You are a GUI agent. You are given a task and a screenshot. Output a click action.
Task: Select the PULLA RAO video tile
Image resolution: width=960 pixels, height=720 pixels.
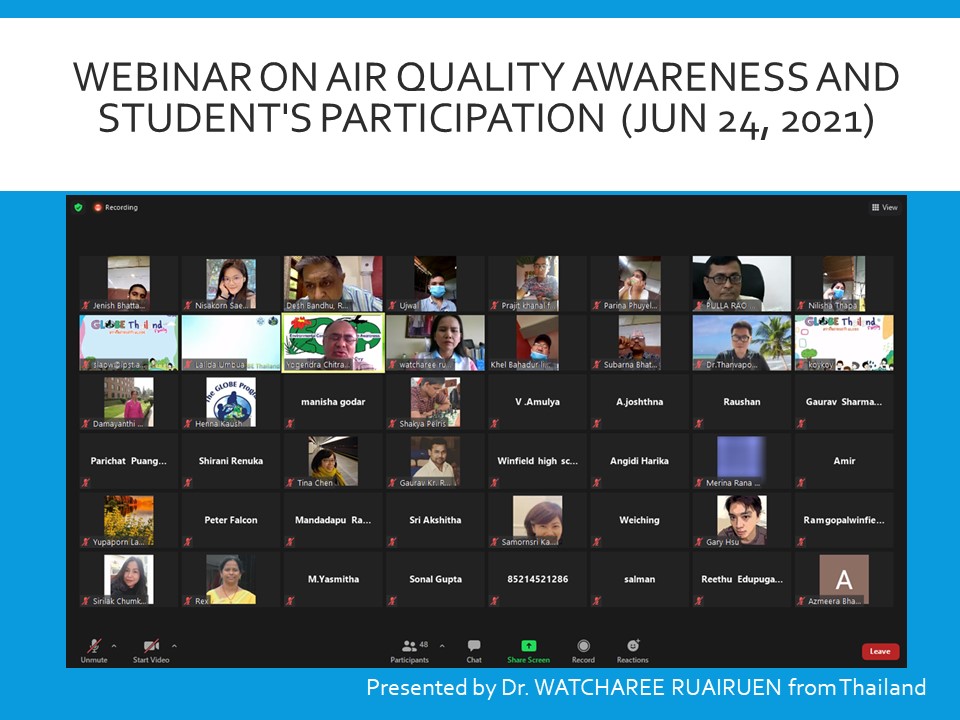coord(741,283)
